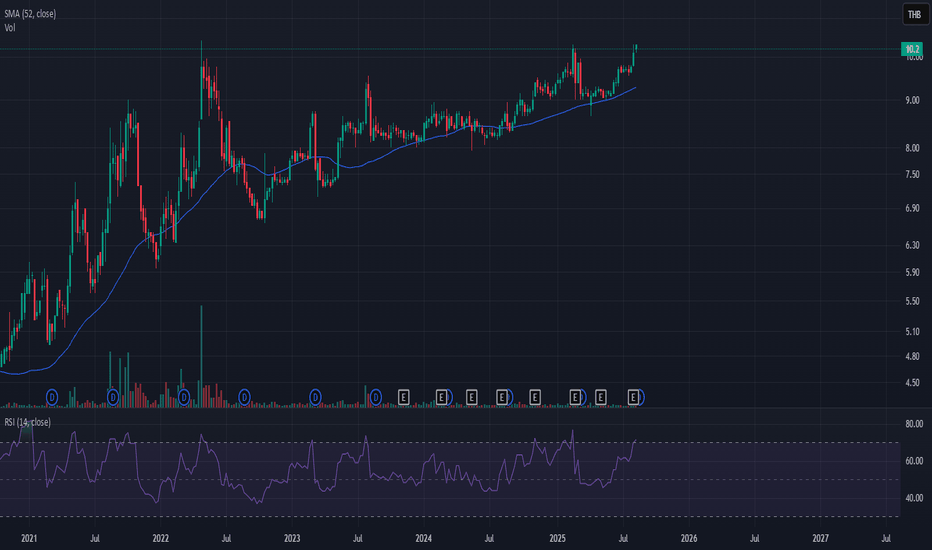Click the 2027 label on time axis
The width and height of the screenshot is (932, 550).
(820, 538)
